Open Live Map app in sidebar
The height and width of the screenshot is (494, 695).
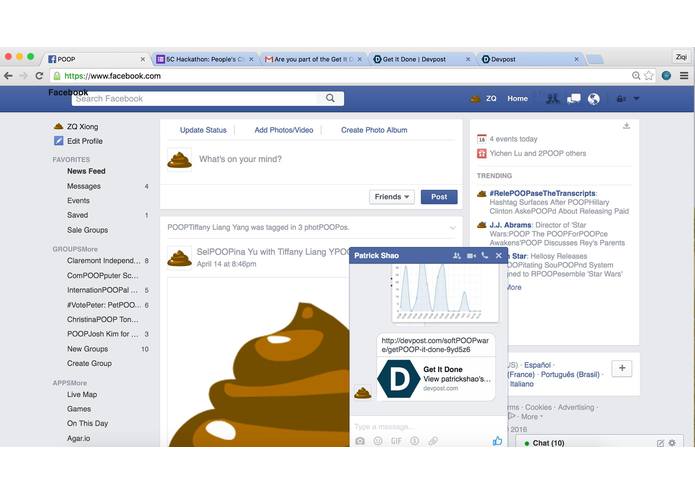(82, 394)
